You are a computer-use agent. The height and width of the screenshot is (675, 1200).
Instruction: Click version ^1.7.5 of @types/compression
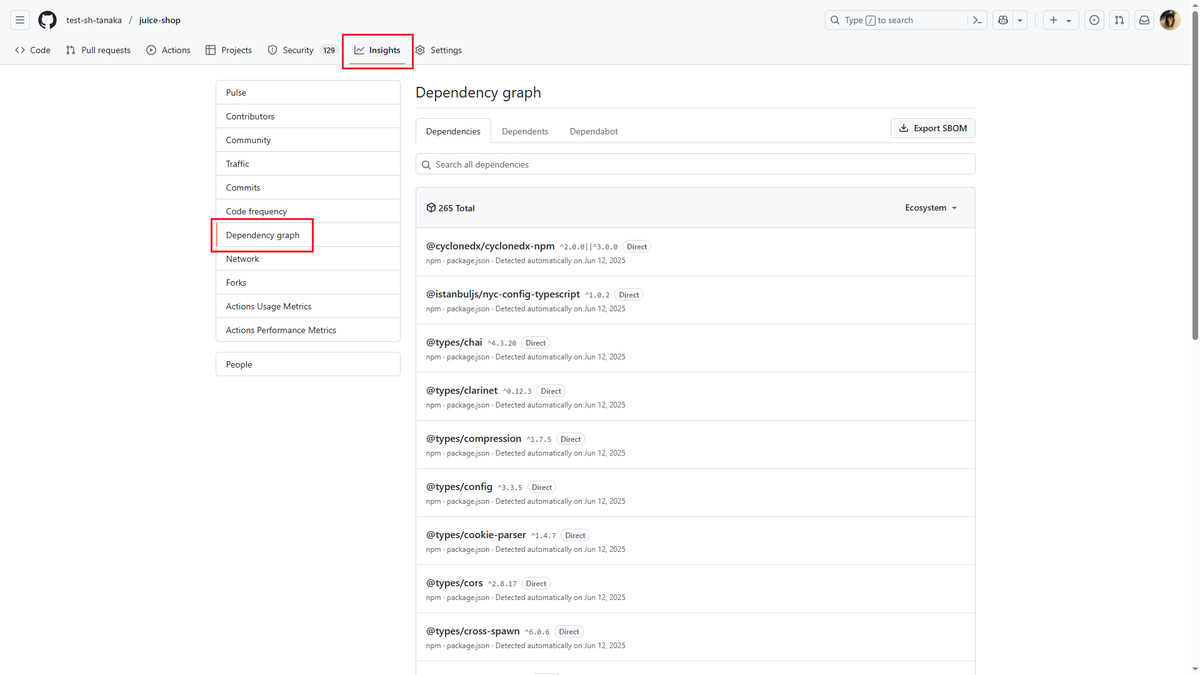point(539,439)
